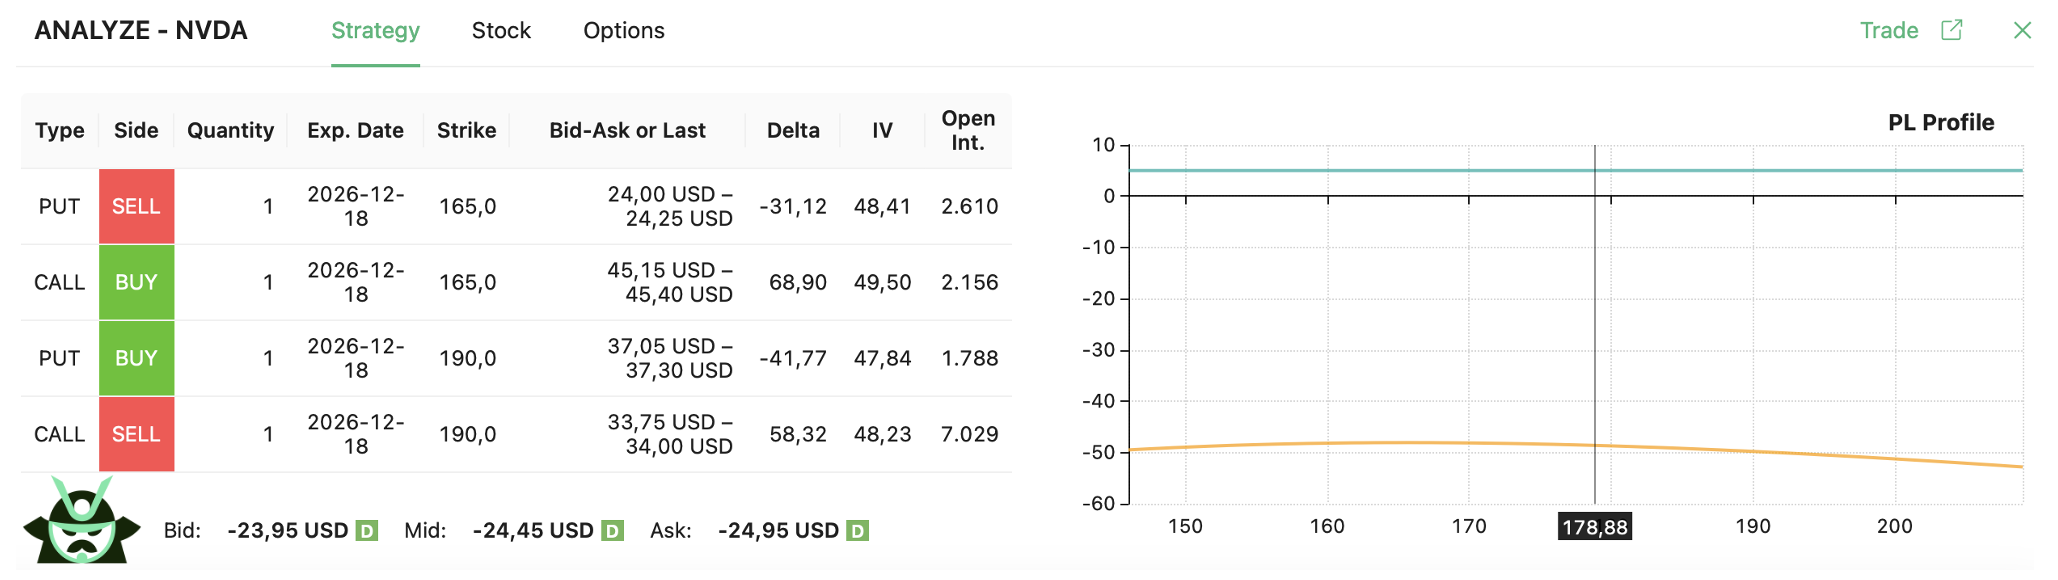2058x580 pixels.
Task: Click the D icon next to Mid price
Action: (611, 530)
